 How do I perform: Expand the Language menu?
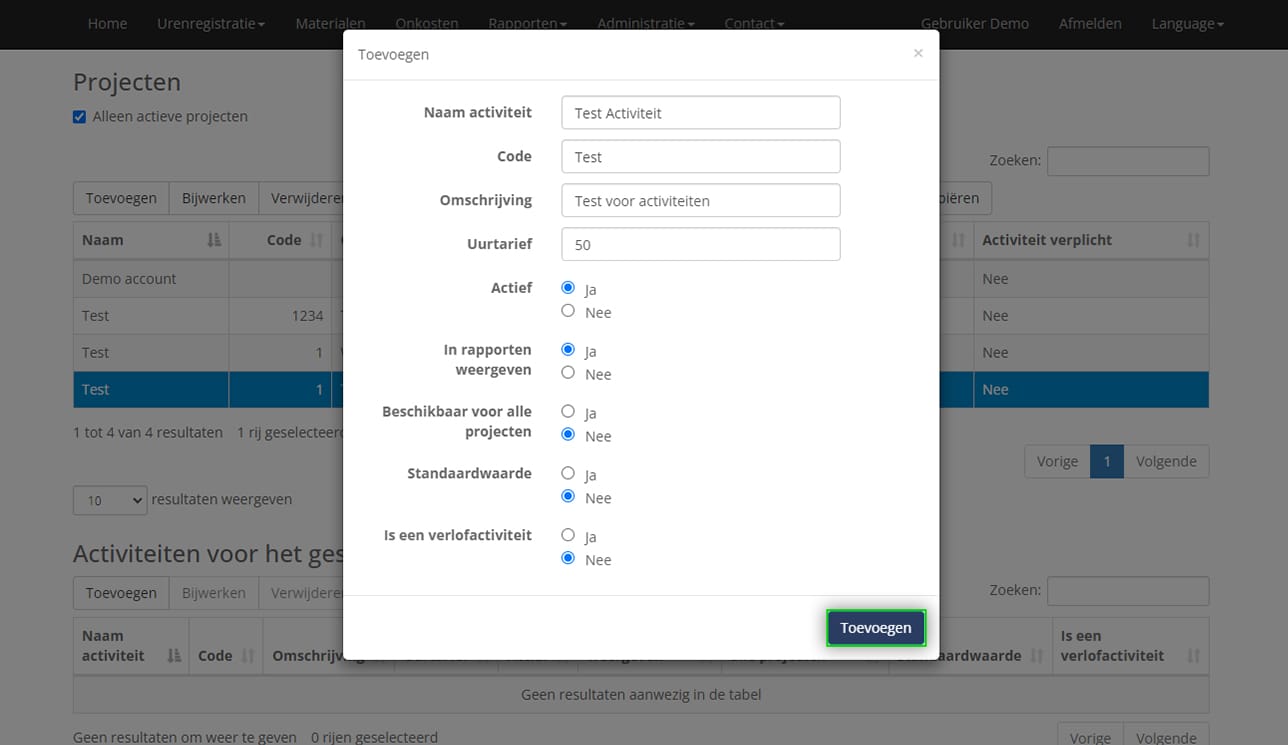coord(1187,24)
